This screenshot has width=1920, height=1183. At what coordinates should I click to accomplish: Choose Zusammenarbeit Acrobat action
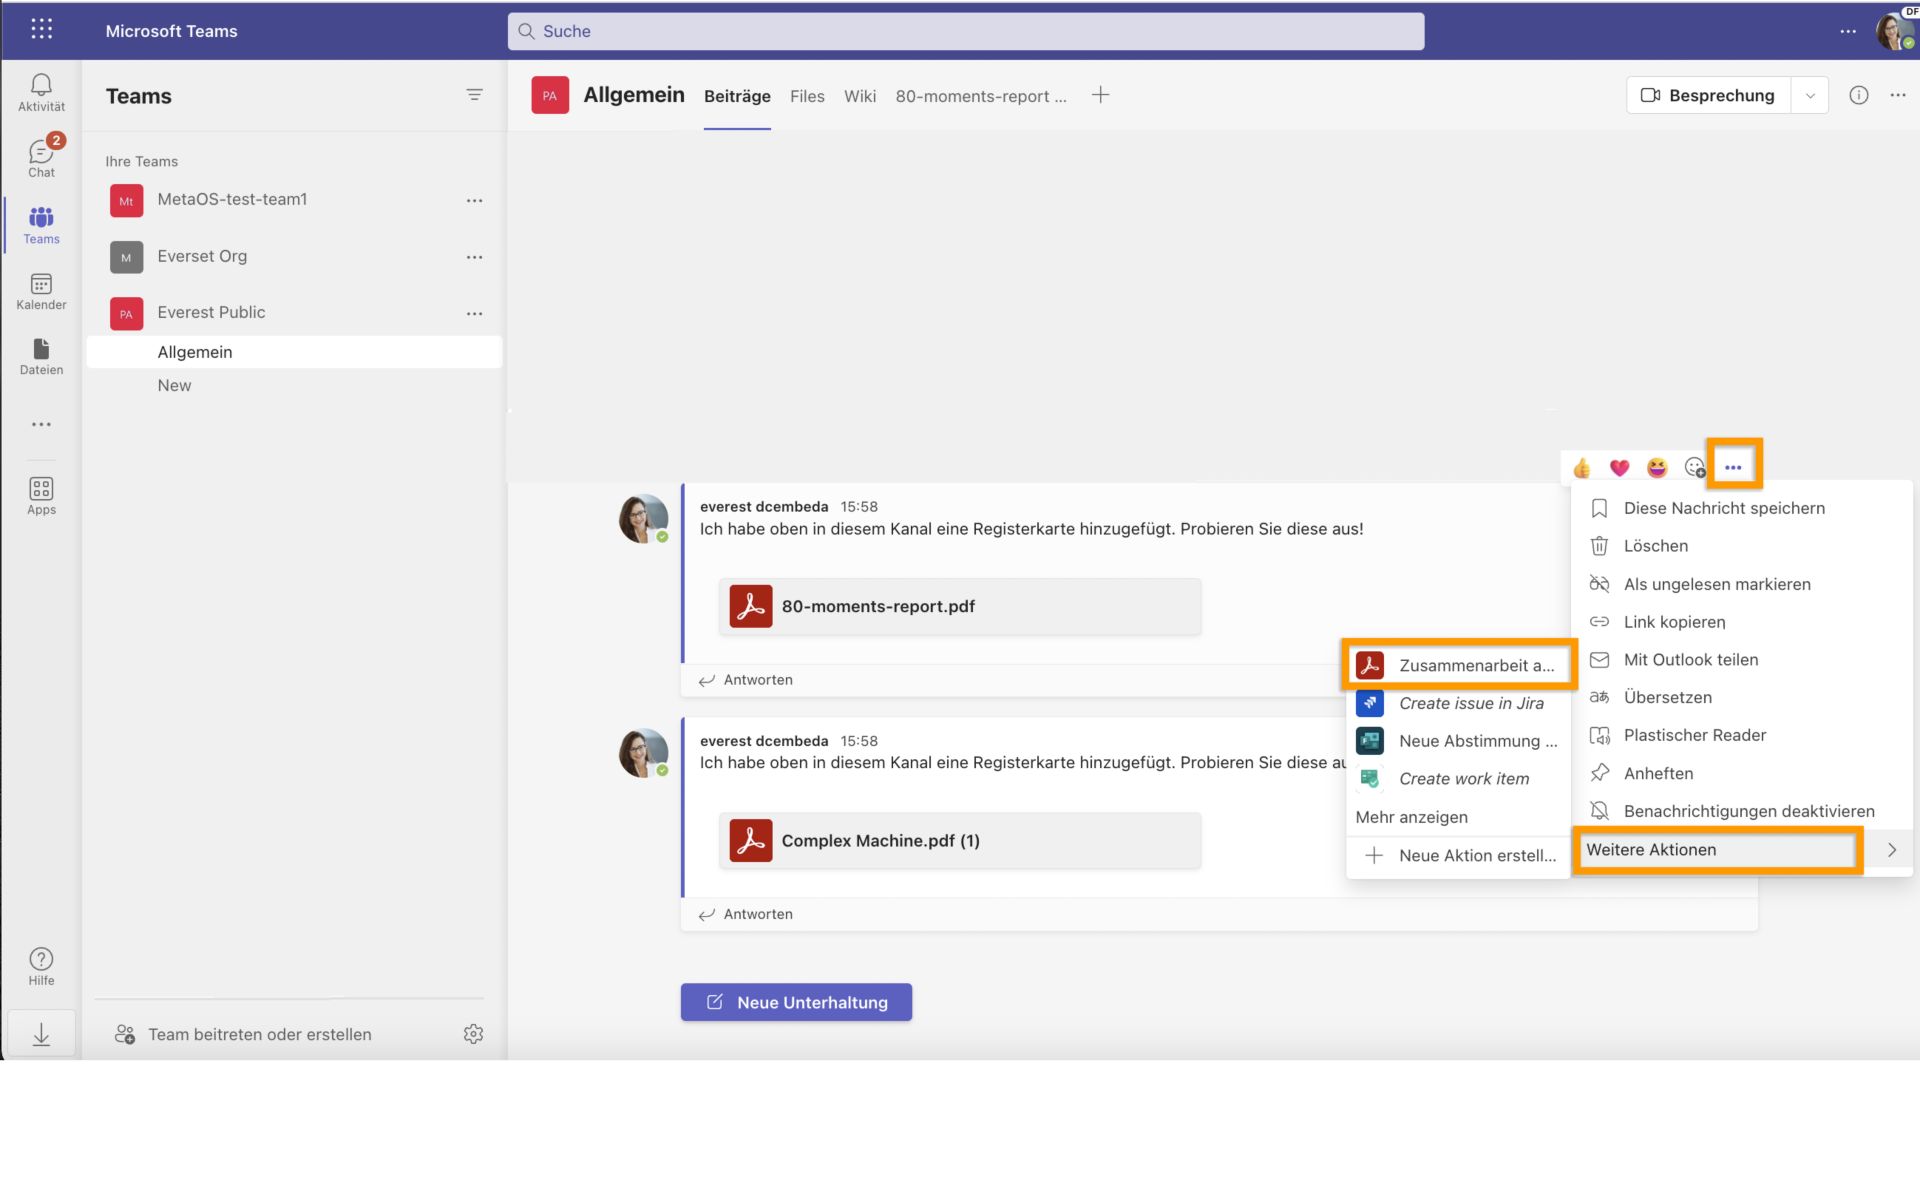click(x=1458, y=665)
